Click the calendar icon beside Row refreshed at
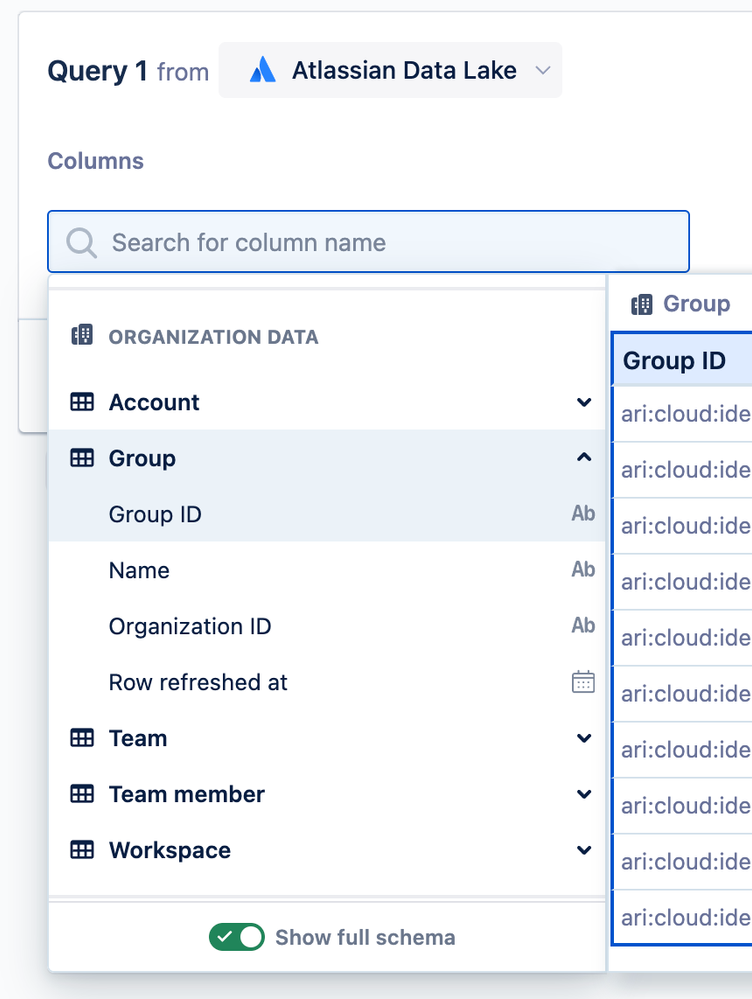 pos(583,682)
